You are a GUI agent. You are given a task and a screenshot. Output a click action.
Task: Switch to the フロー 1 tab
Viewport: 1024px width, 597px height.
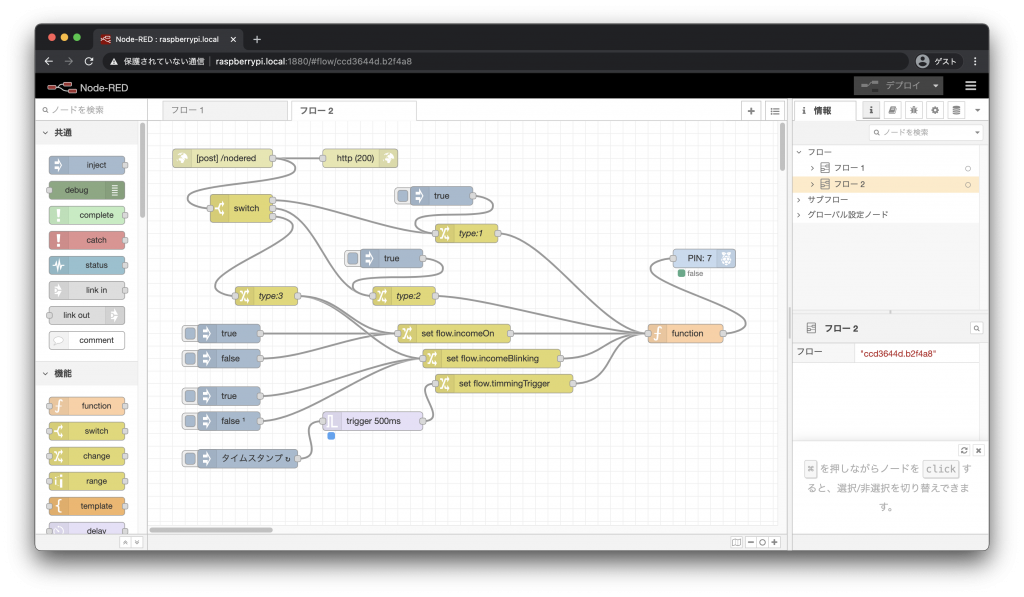[x=225, y=110]
